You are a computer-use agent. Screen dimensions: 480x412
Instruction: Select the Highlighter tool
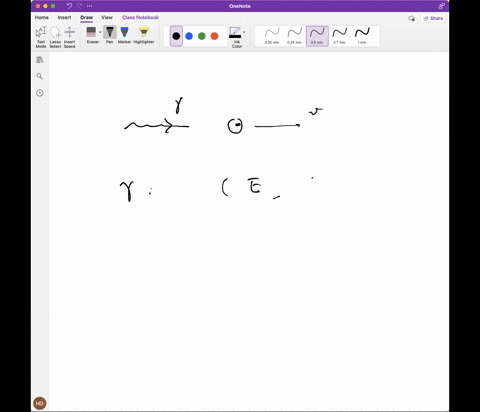click(x=144, y=35)
